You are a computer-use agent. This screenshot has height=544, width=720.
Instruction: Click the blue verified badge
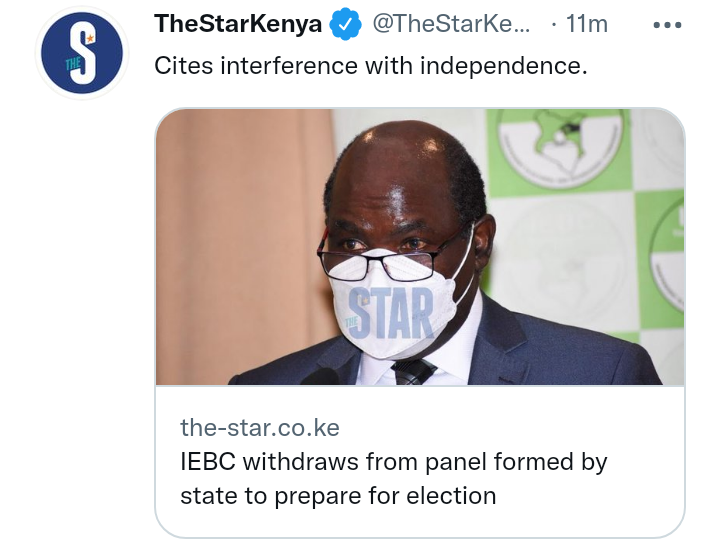tap(345, 24)
